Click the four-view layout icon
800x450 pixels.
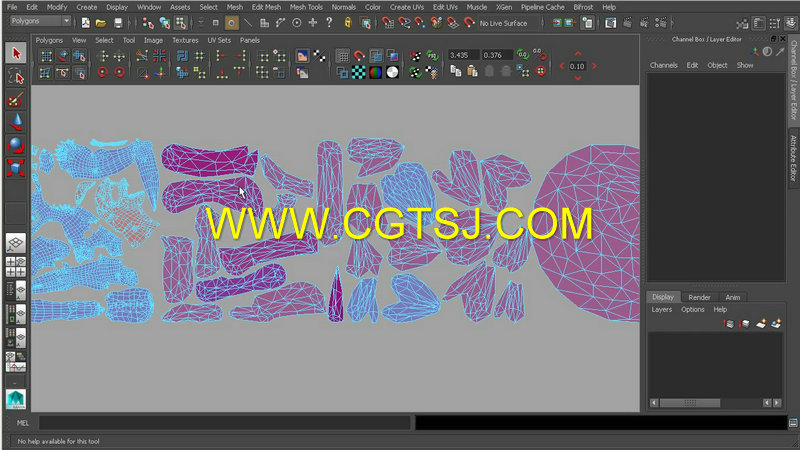[16, 267]
